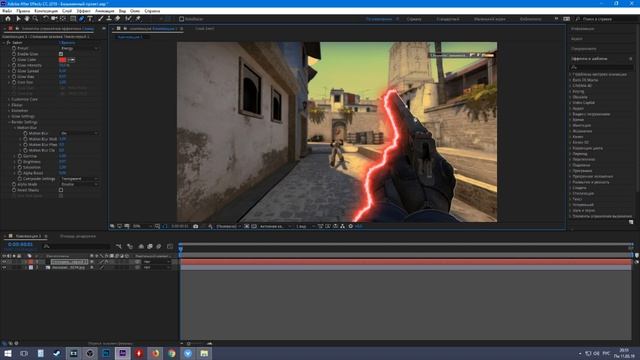Image resolution: width=640 pixels, height=360 pixels.
Task: Click the Glow Color eyedropper icon
Action: point(71,60)
